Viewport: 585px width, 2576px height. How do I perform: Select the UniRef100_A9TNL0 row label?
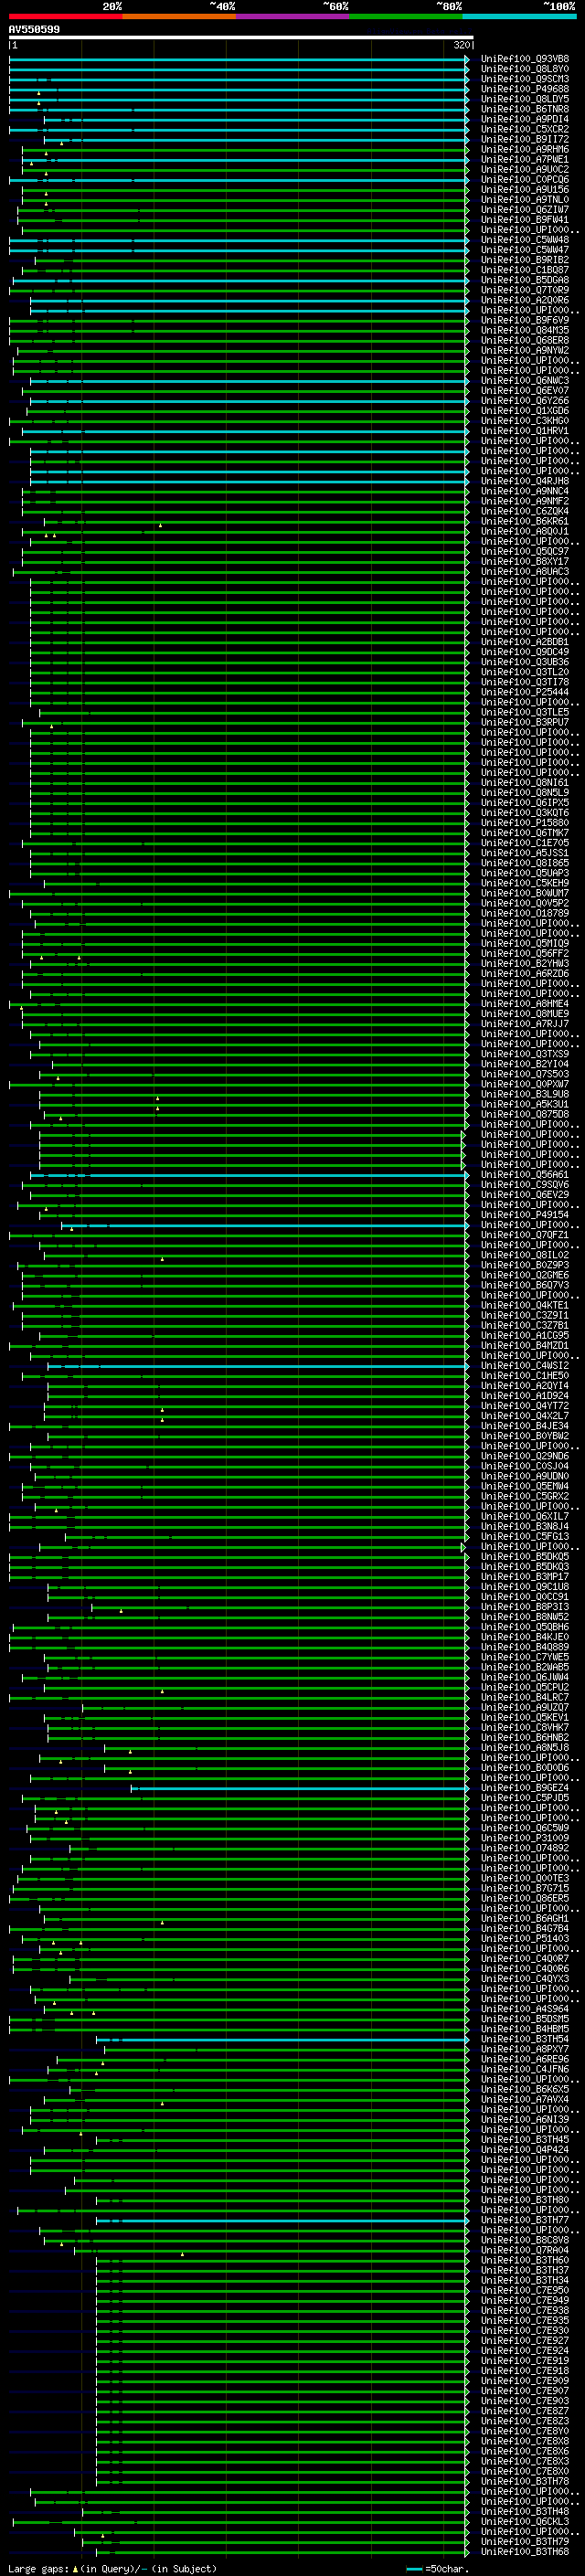[x=525, y=200]
